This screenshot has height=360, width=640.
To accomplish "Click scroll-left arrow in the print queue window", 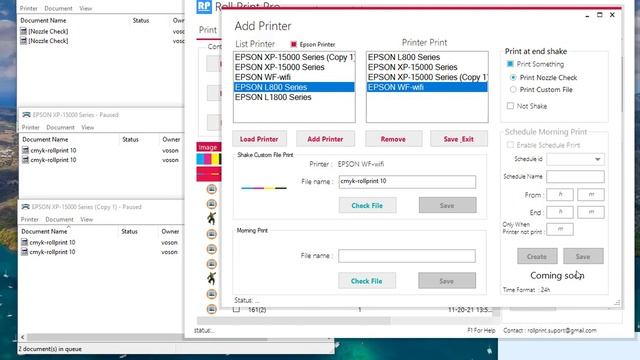I will click(x=22, y=338).
